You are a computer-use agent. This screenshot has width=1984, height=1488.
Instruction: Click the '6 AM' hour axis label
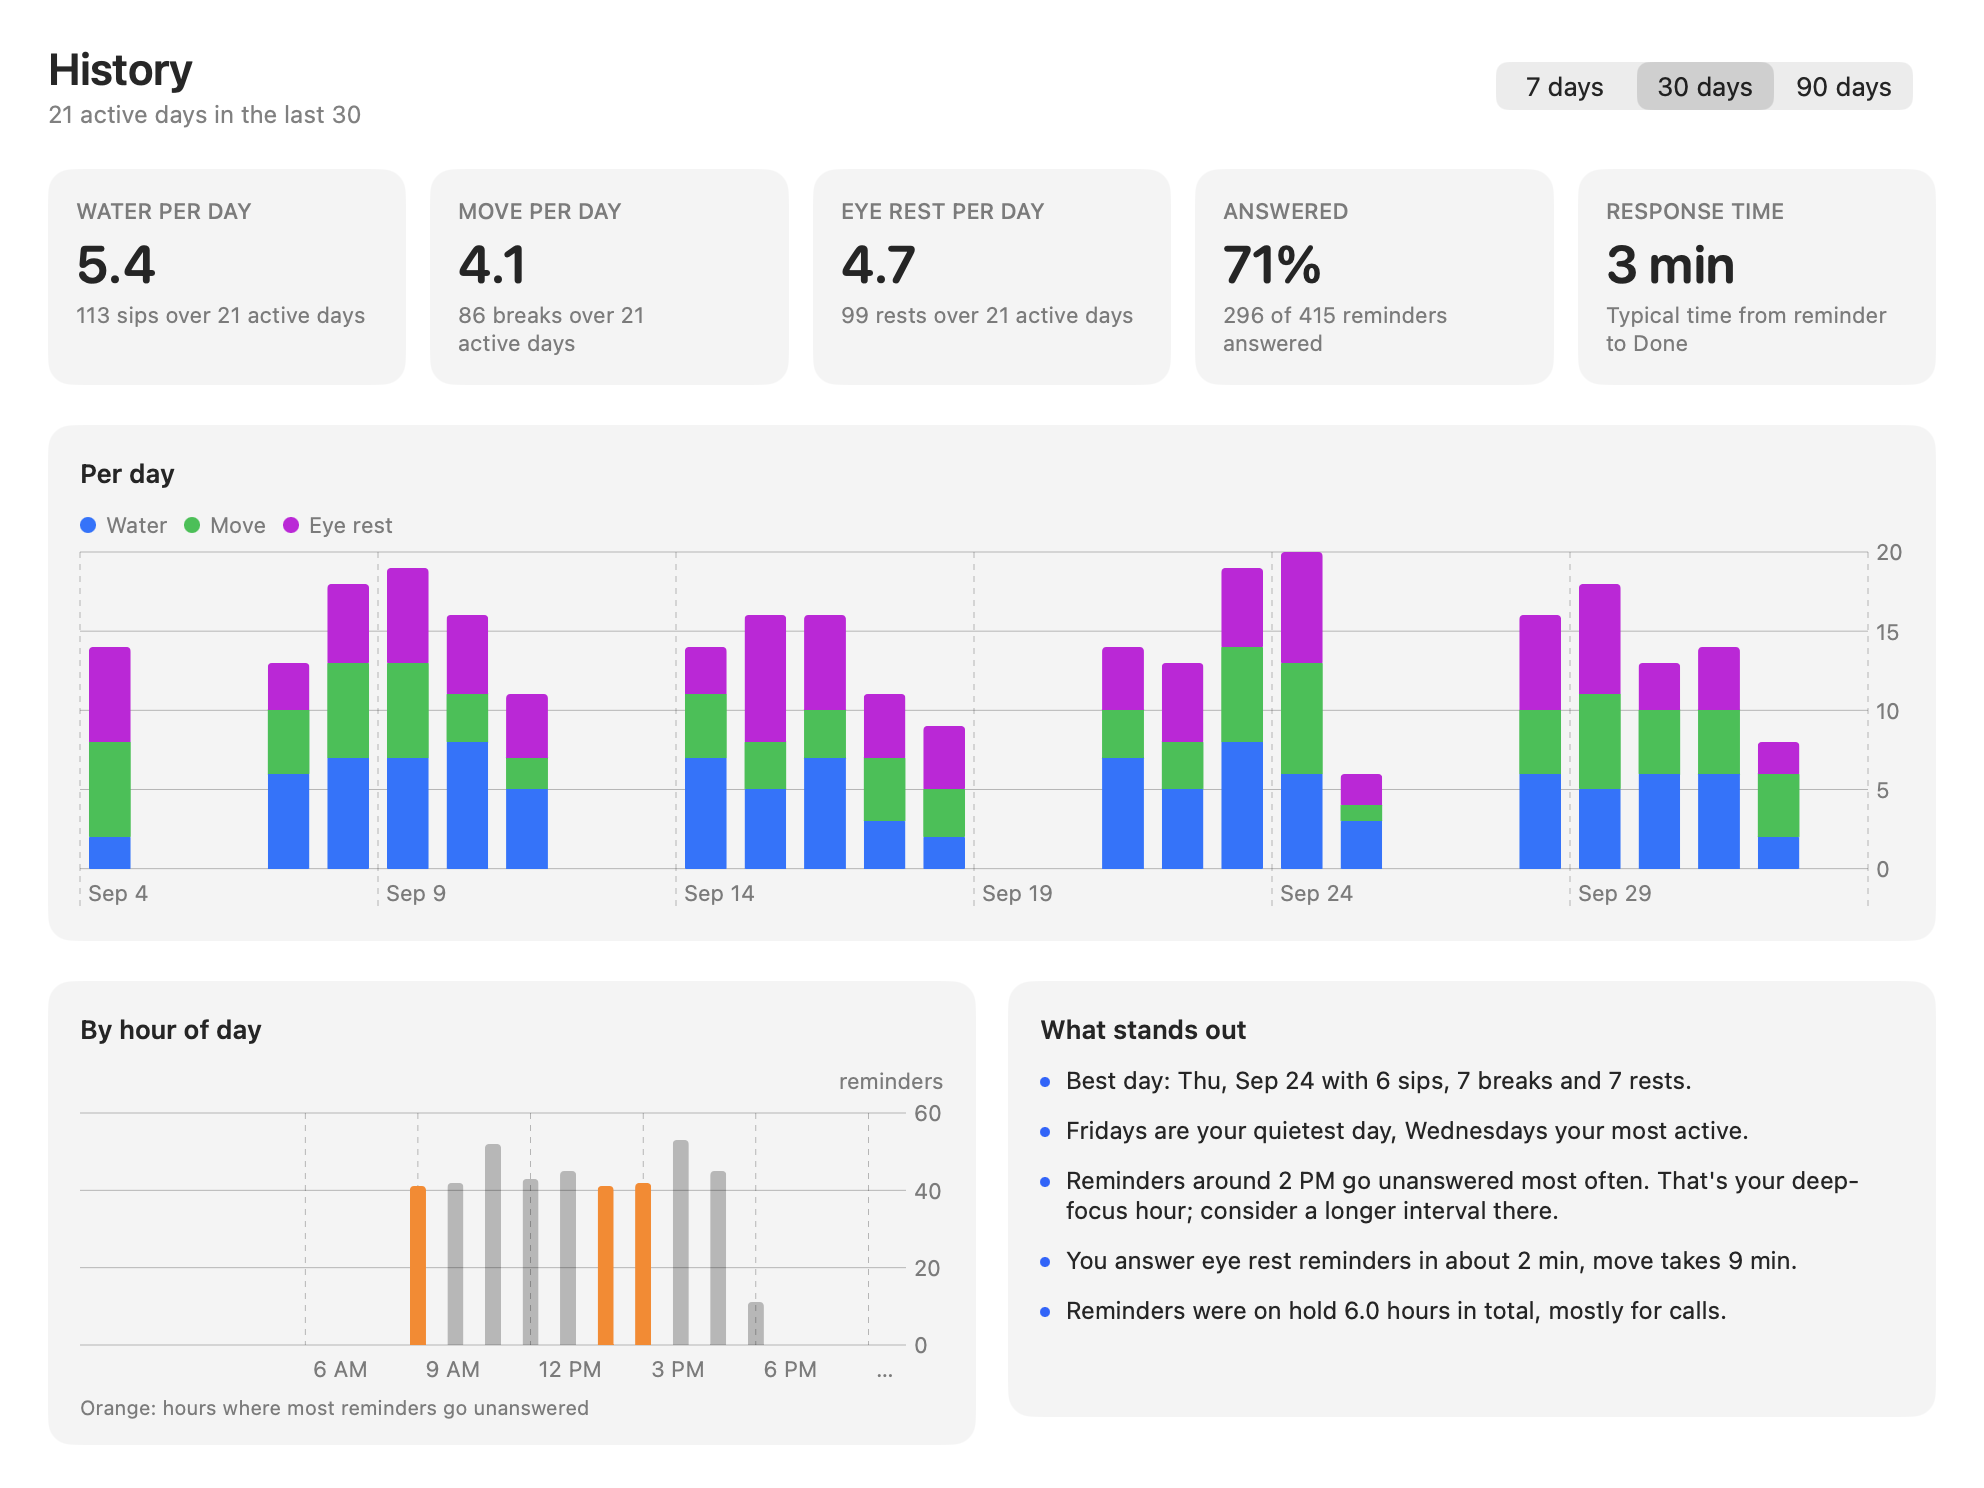point(340,1369)
